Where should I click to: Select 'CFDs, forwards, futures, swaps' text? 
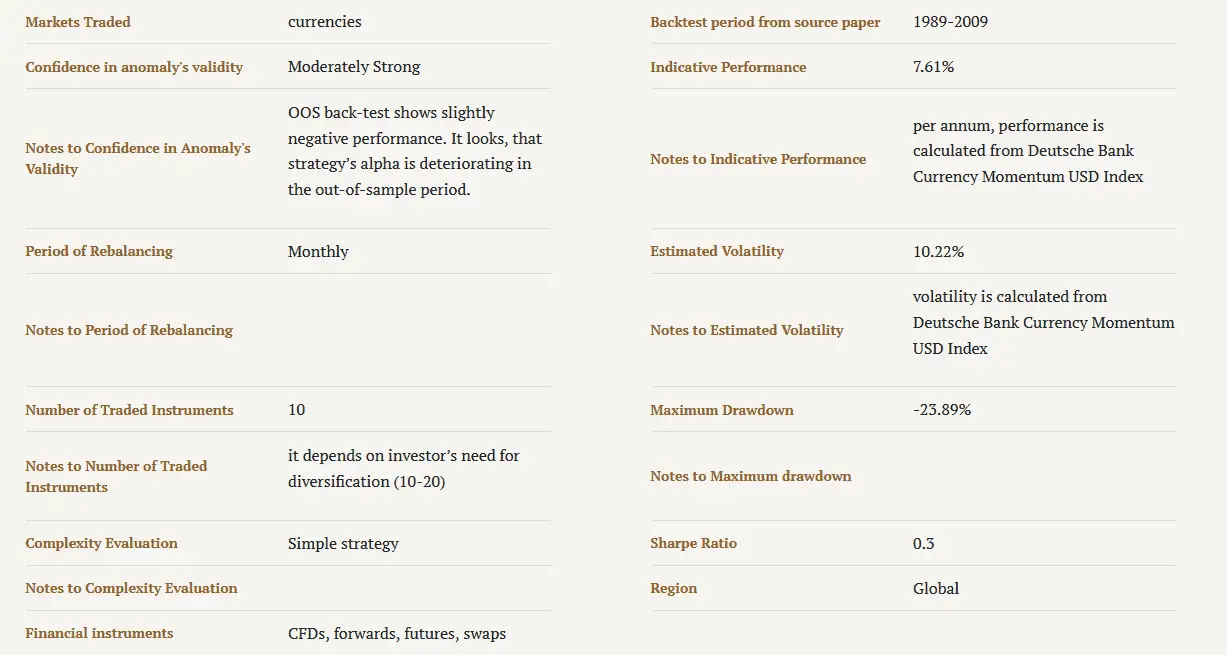pyautogui.click(x=397, y=633)
